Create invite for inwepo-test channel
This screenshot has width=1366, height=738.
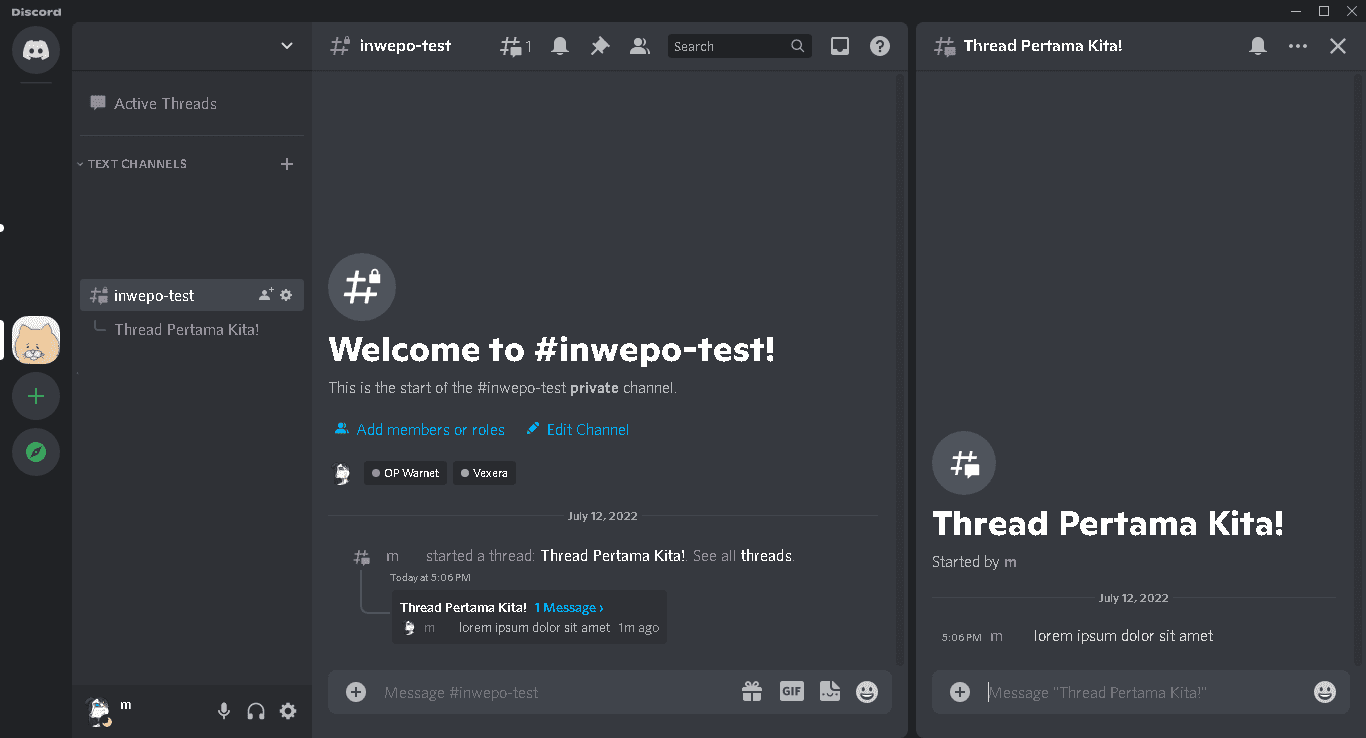[x=266, y=295]
